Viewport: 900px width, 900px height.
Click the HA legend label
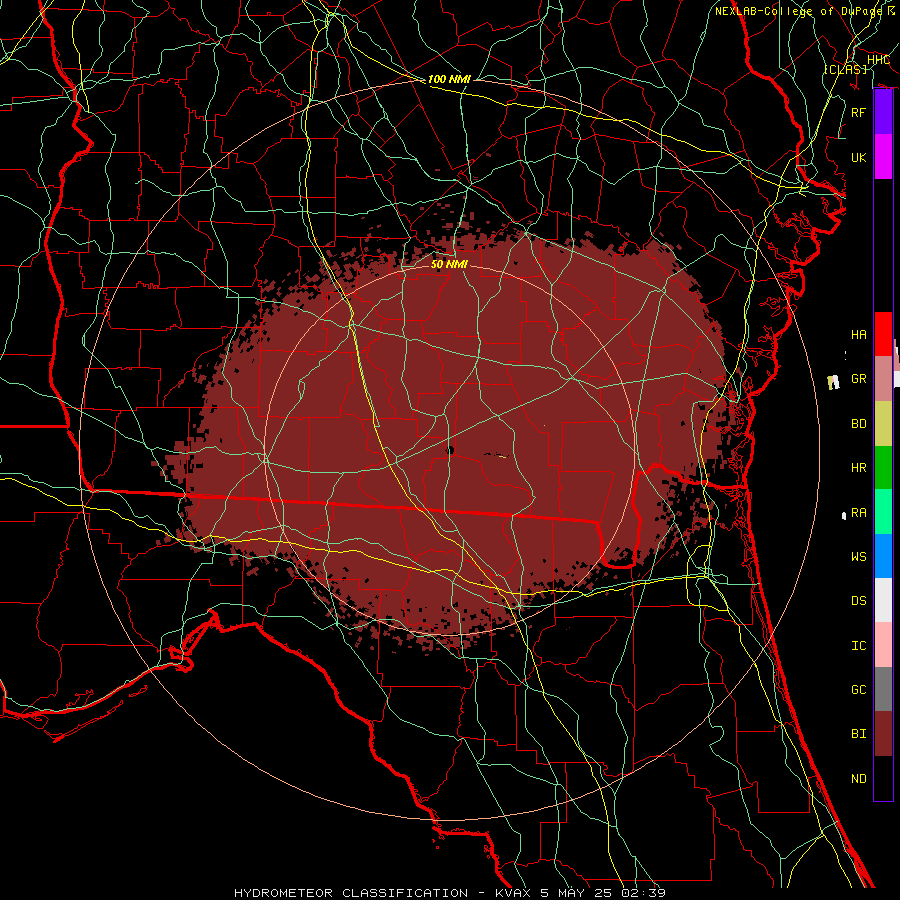pyautogui.click(x=858, y=334)
